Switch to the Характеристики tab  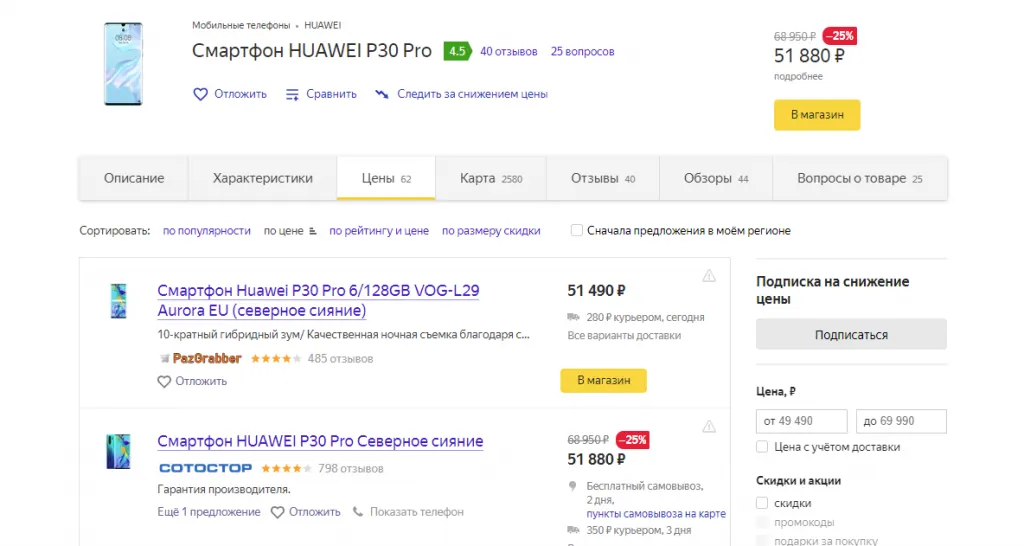pyautogui.click(x=262, y=178)
